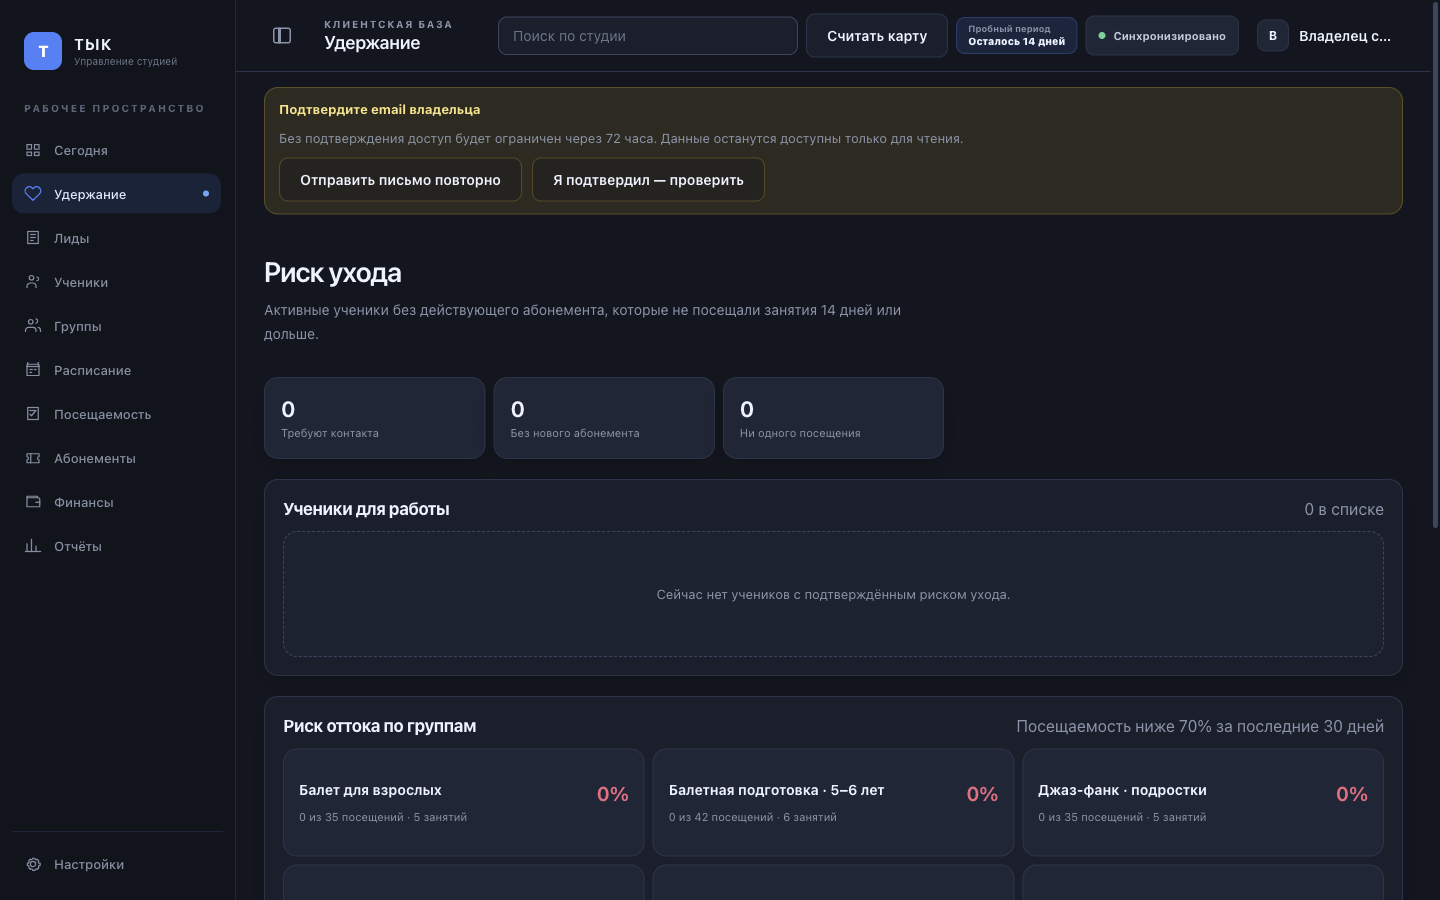Open the Настройки gear icon

33,864
